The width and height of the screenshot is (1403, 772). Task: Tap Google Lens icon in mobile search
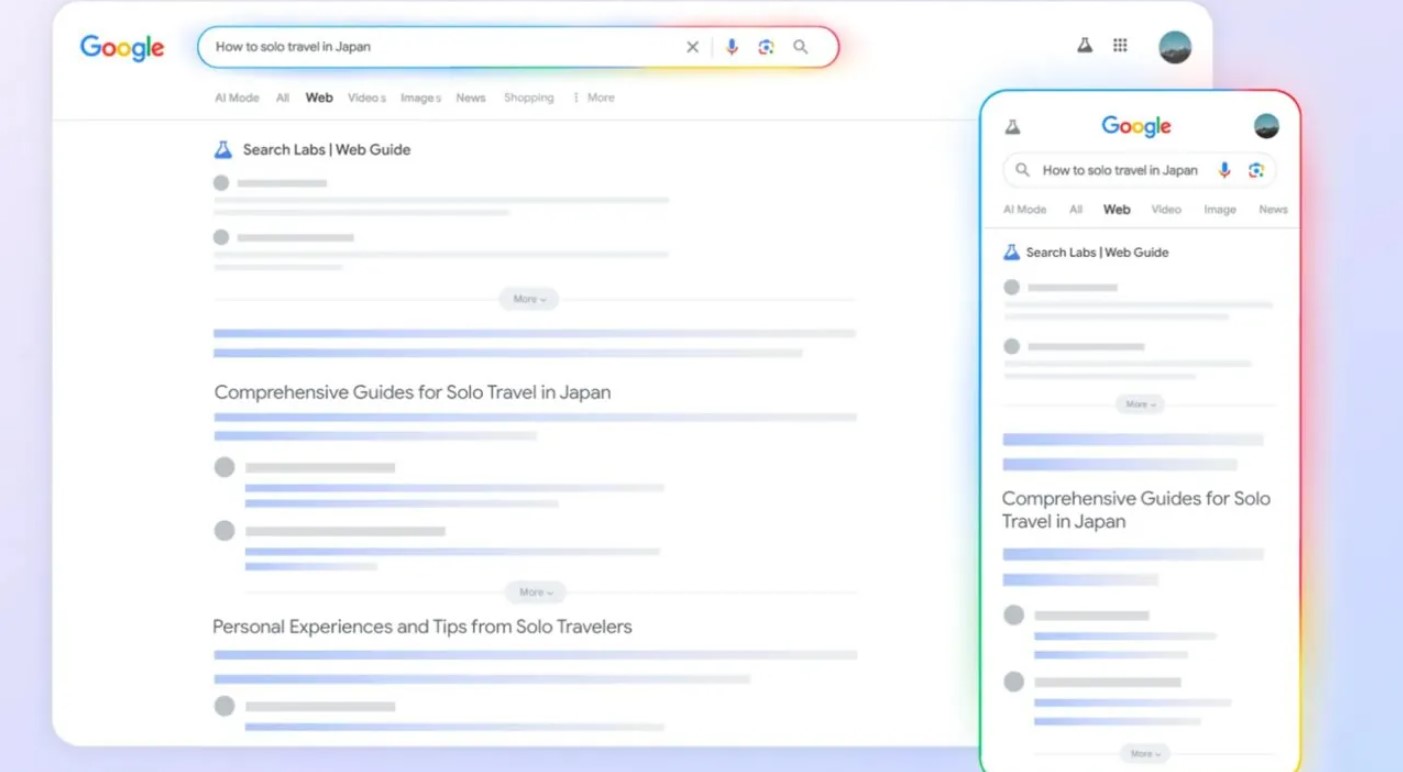click(x=1256, y=170)
